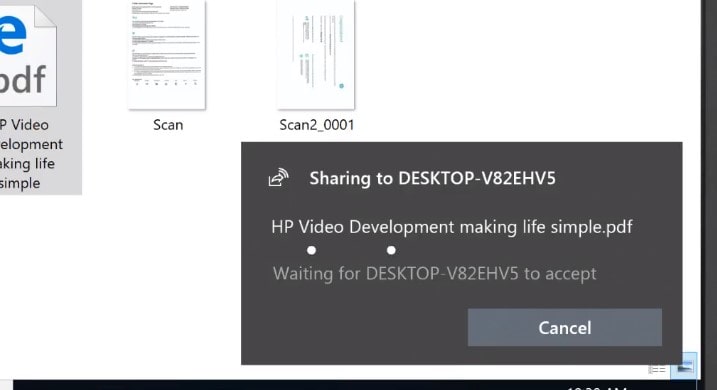717x390 pixels.
Task: Click the HP Video Development file name
Action: point(31,154)
